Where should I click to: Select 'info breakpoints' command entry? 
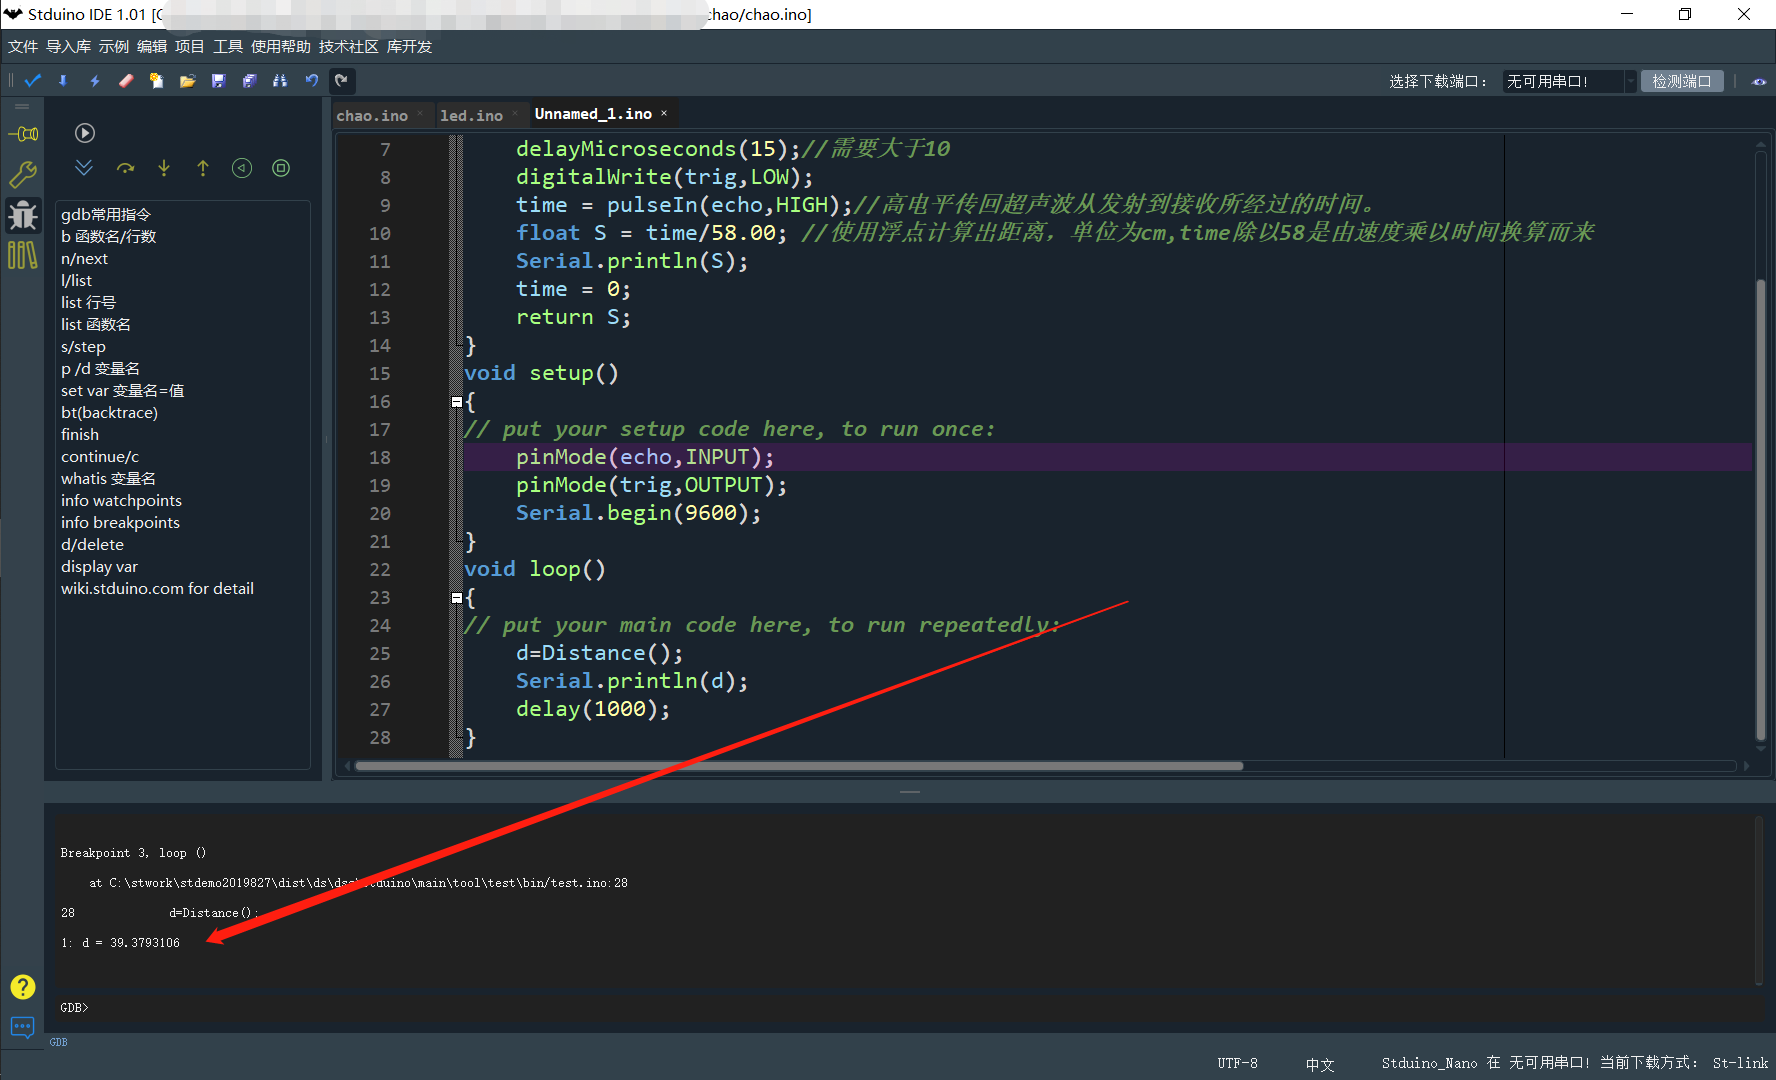[x=120, y=523]
